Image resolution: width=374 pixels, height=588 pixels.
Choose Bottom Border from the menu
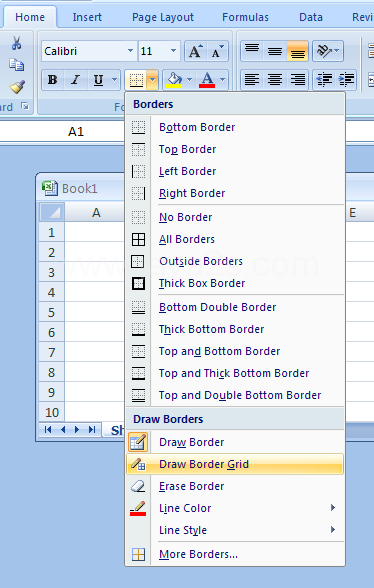[x=235, y=128]
